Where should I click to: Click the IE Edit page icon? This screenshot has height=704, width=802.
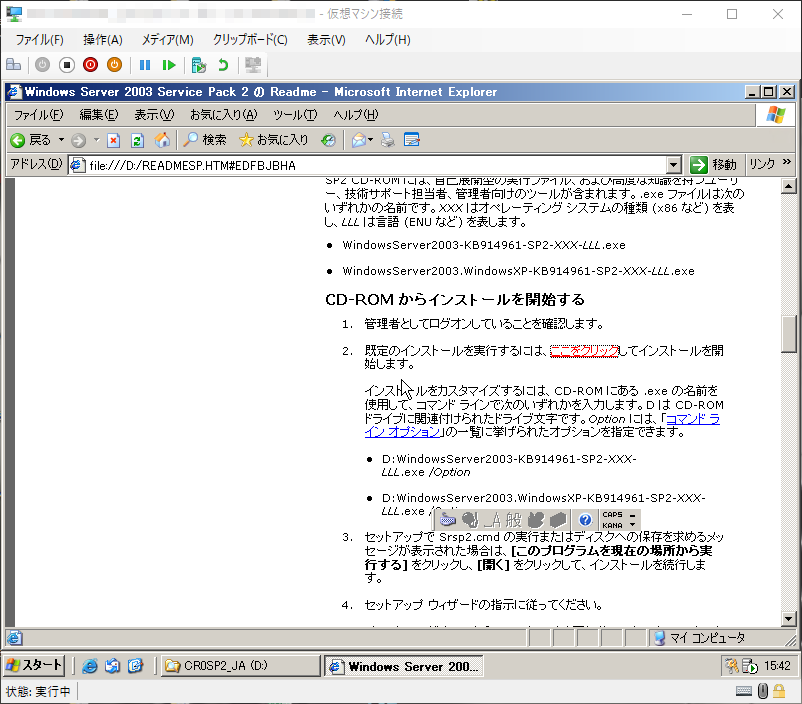click(412, 140)
